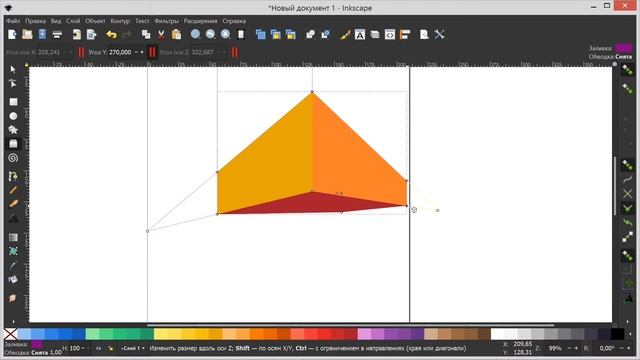Screen dimensions: 640x360
Task: Open Inkscape preferences wrench icon
Action: click(440, 35)
